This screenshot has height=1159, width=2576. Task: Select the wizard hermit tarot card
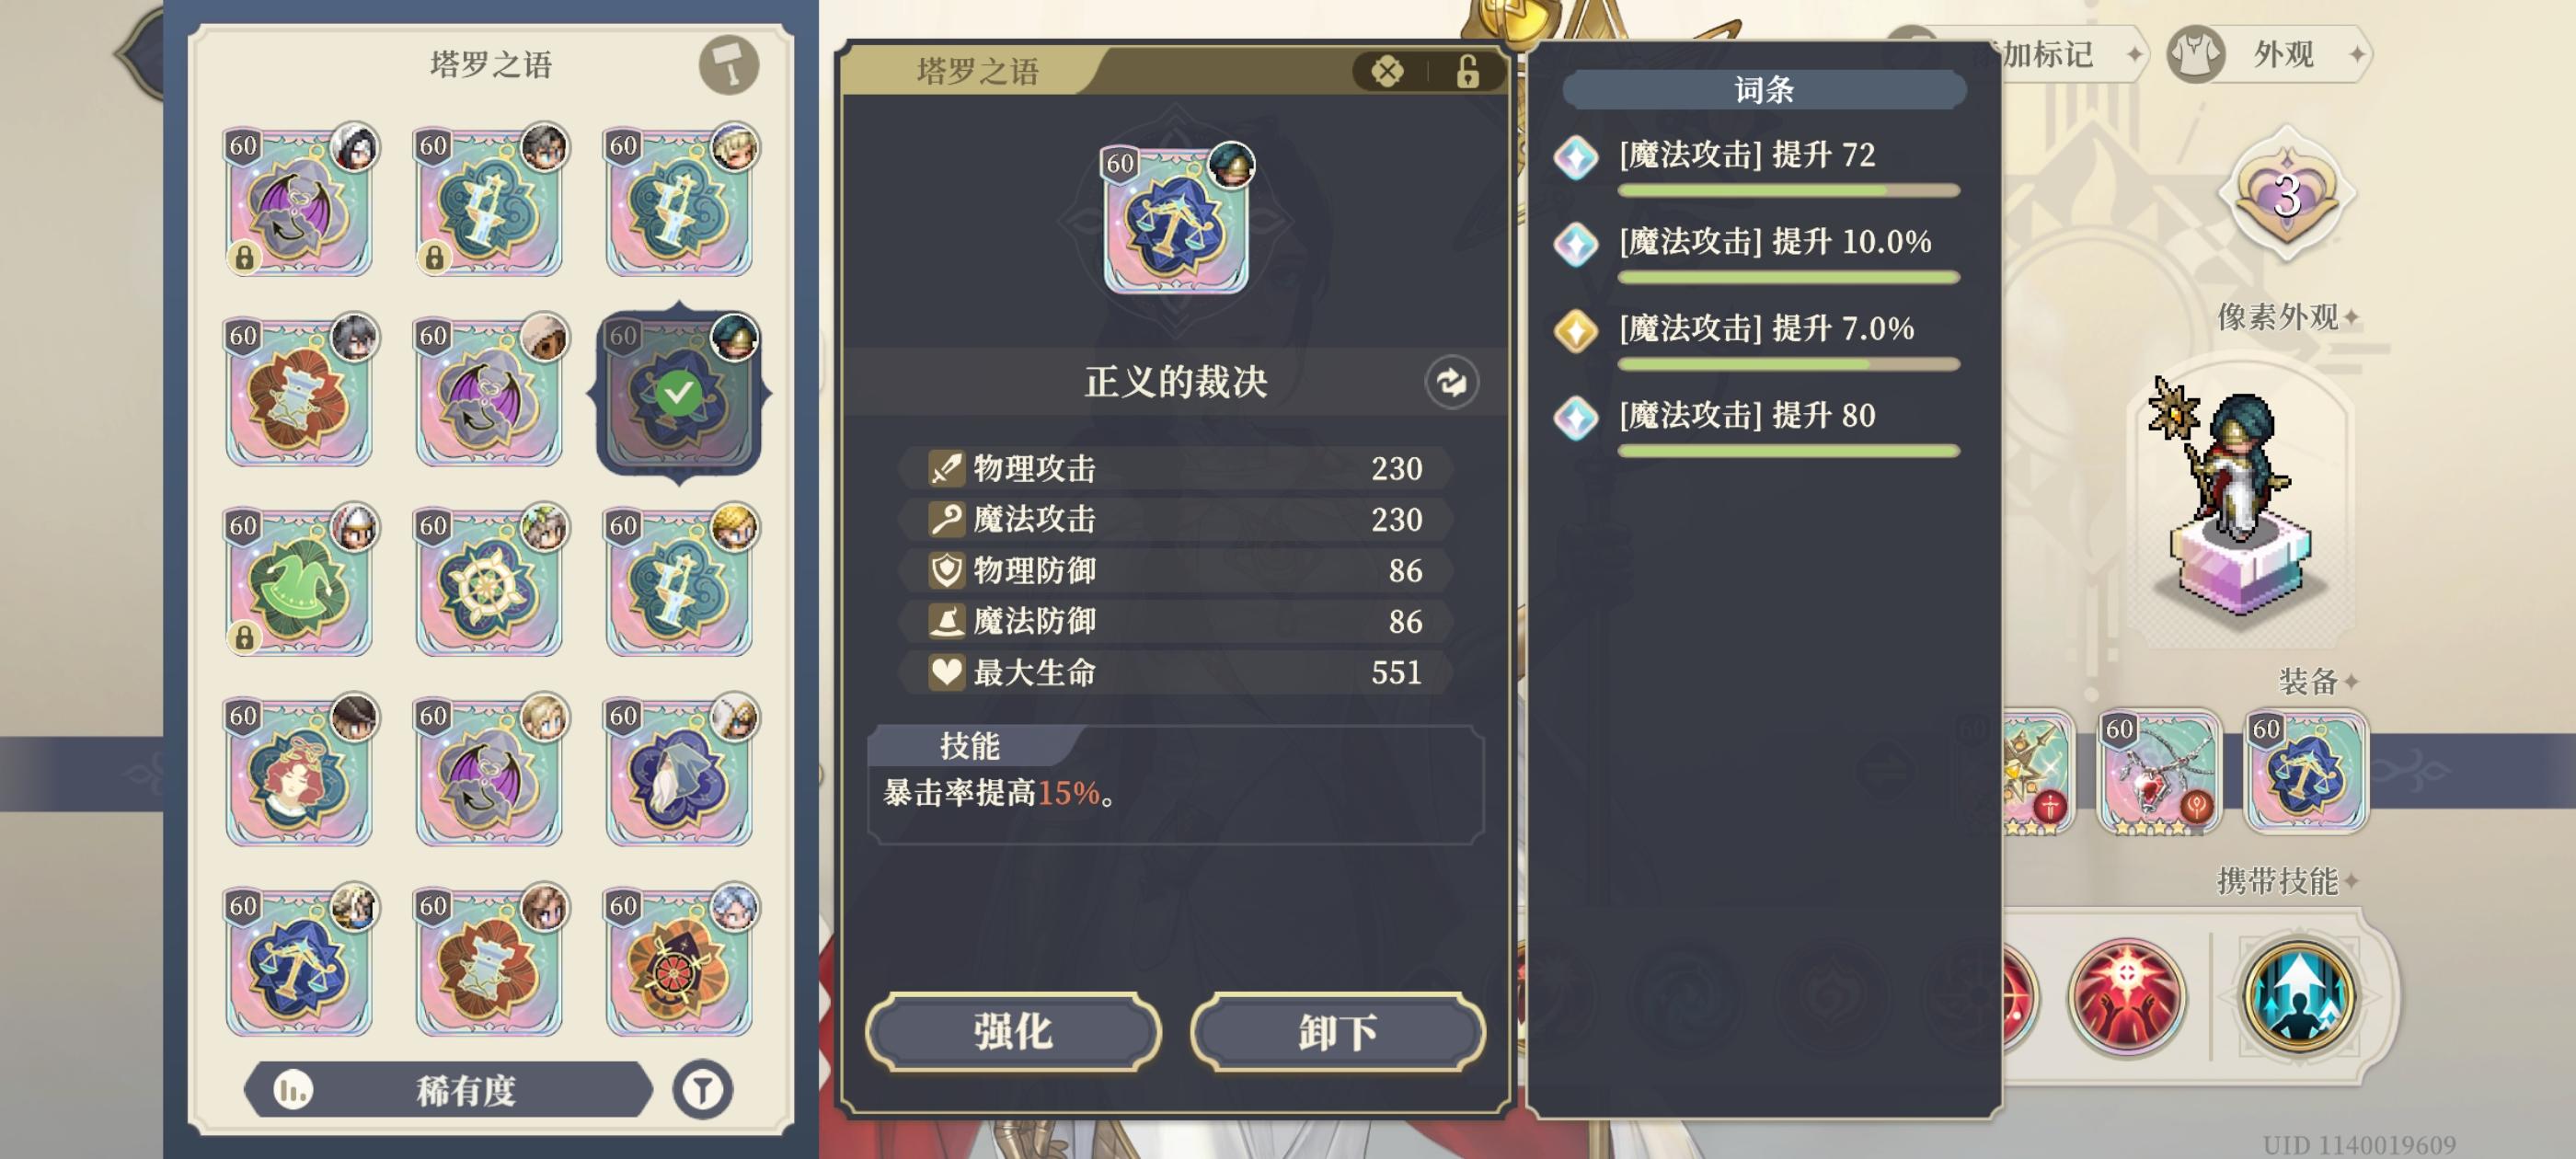click(x=678, y=772)
